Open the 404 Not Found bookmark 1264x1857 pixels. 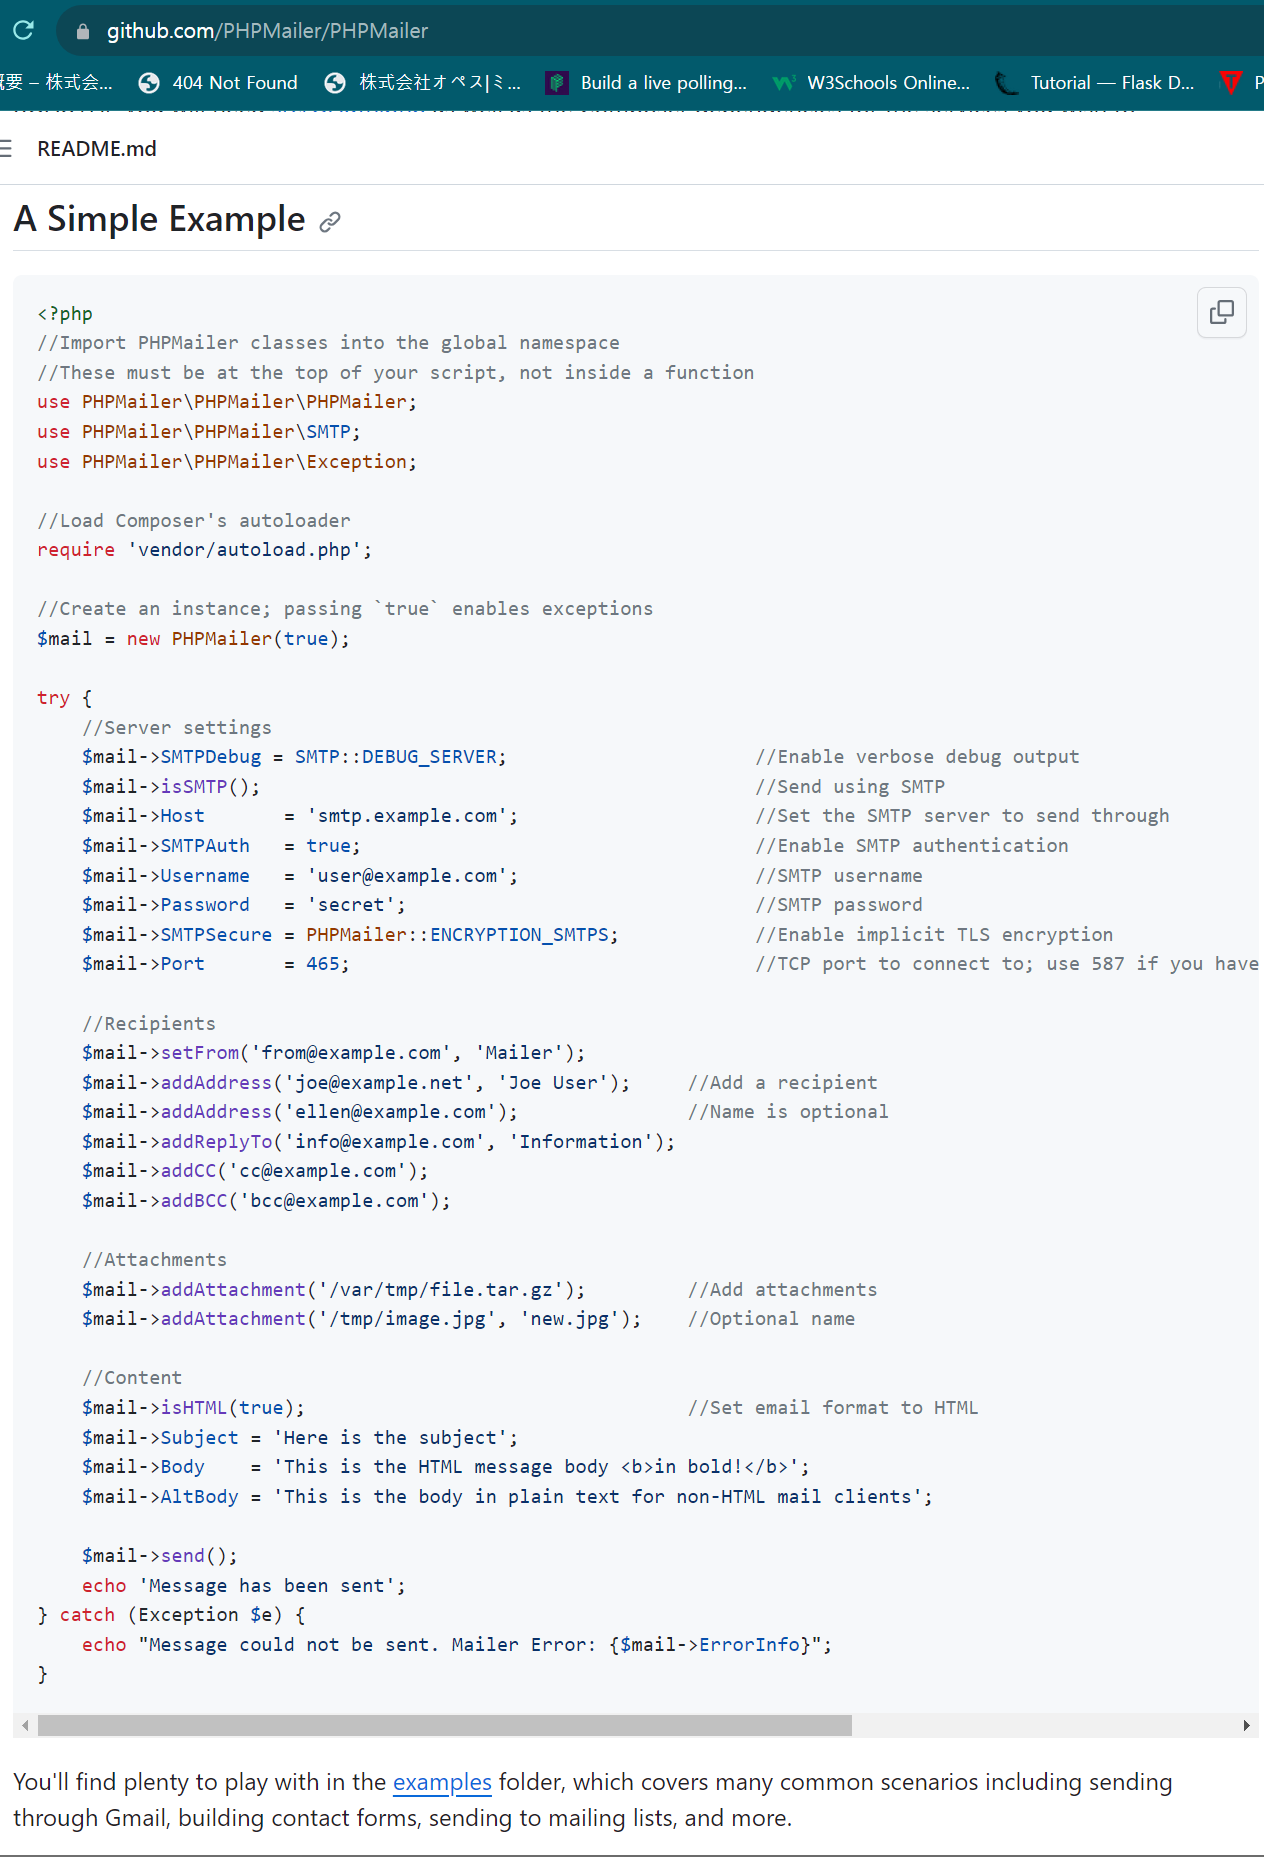pyautogui.click(x=219, y=83)
